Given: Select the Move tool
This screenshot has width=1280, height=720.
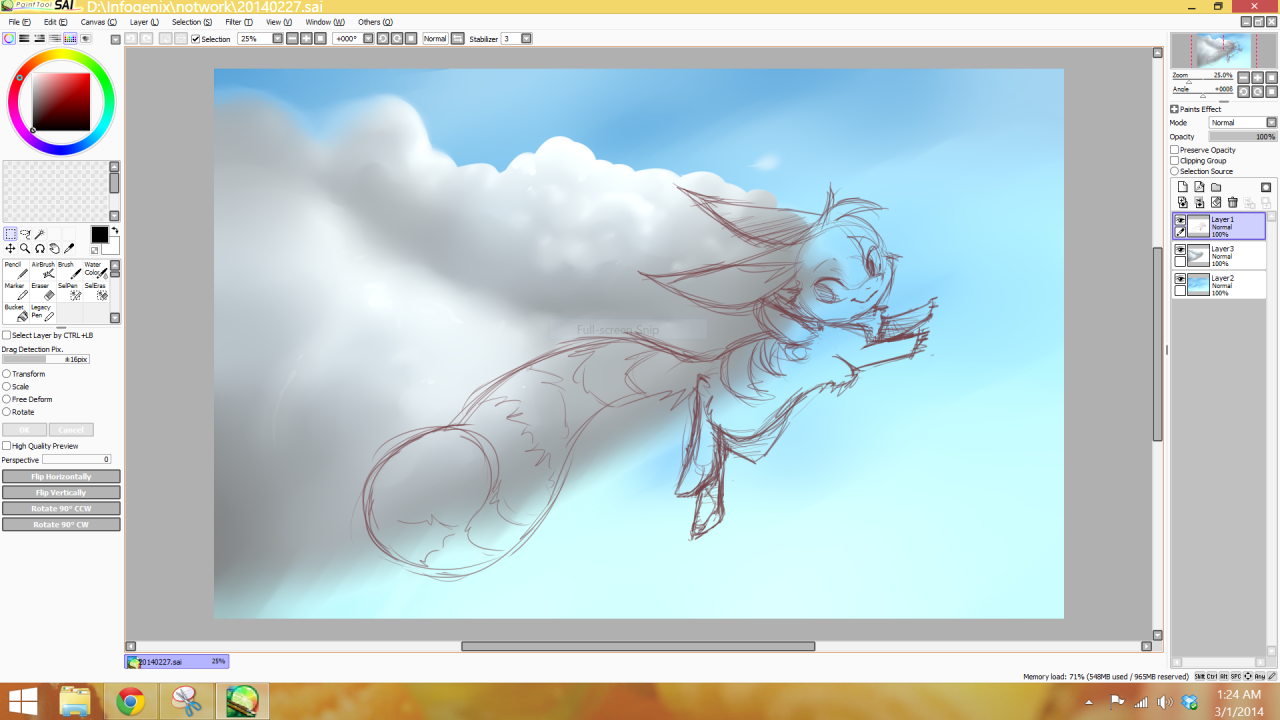Looking at the screenshot, I should tap(10, 248).
